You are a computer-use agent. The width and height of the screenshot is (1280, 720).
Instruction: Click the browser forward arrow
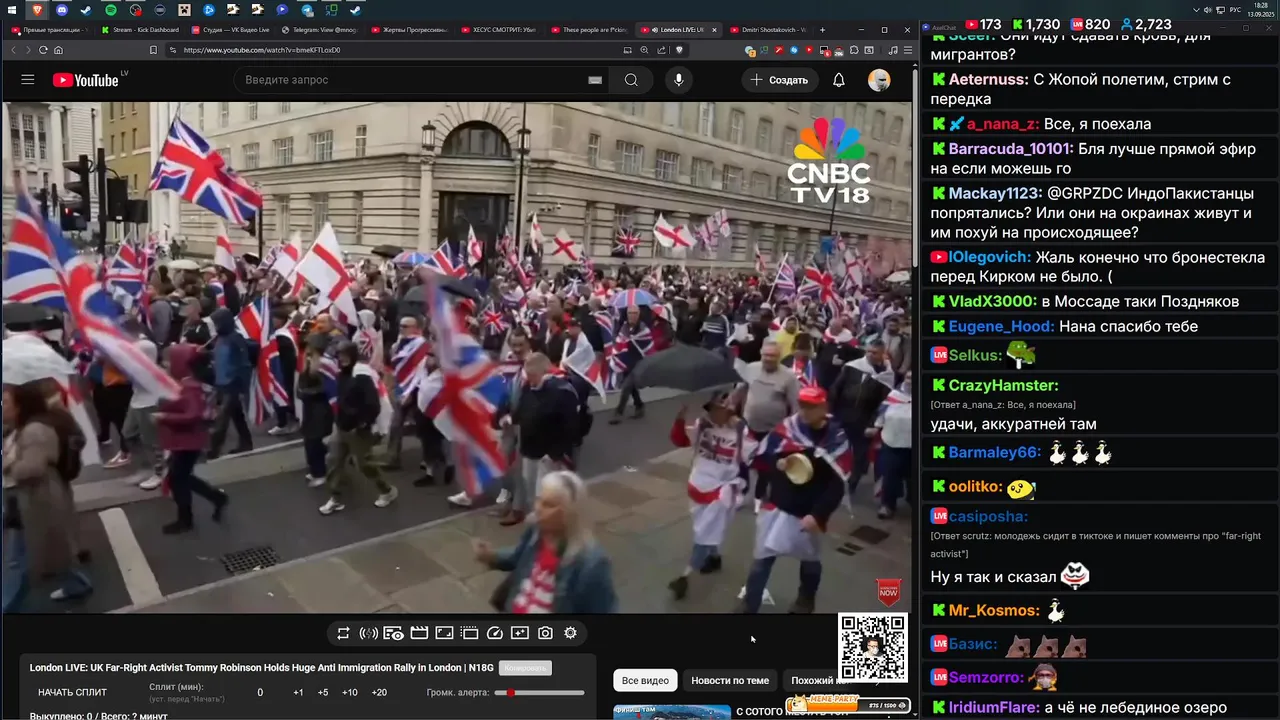coord(28,50)
